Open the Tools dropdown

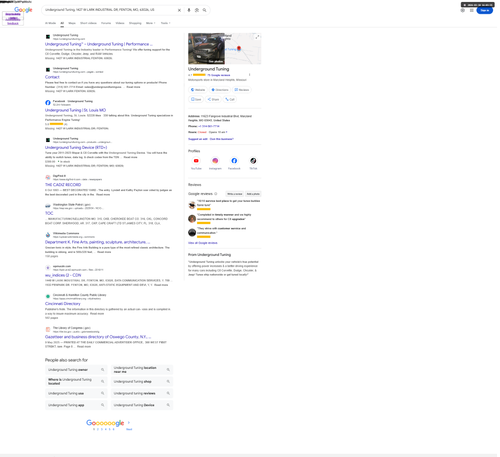pos(165,23)
